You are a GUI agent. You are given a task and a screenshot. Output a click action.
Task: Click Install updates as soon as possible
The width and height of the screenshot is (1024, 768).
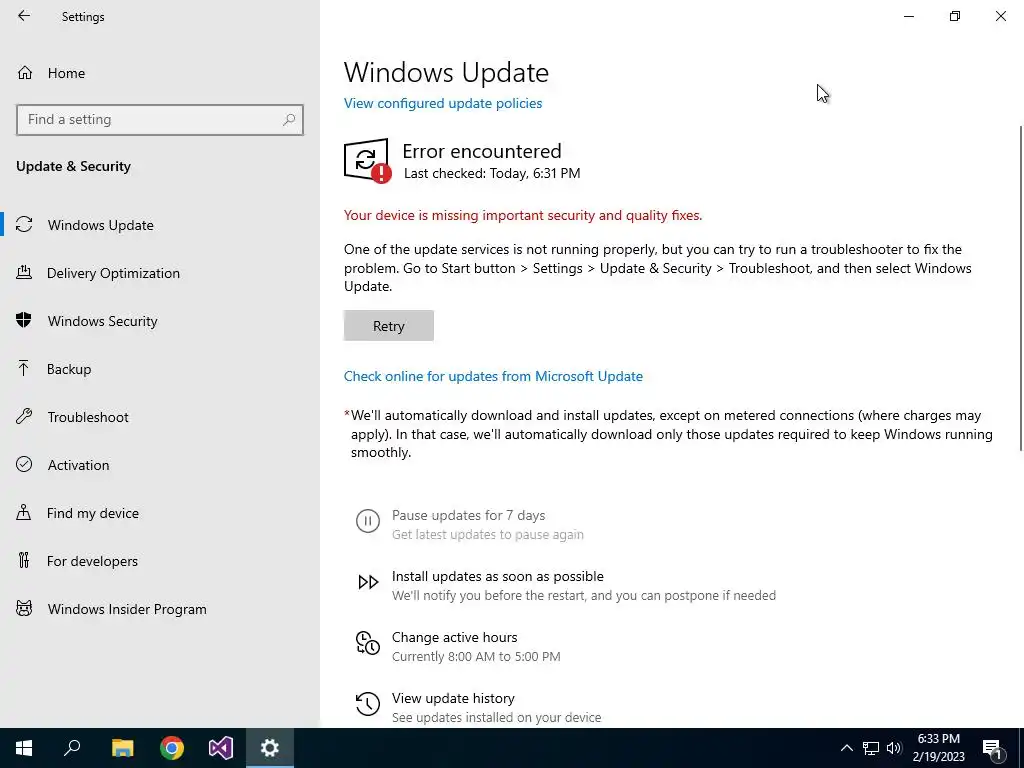(498, 576)
